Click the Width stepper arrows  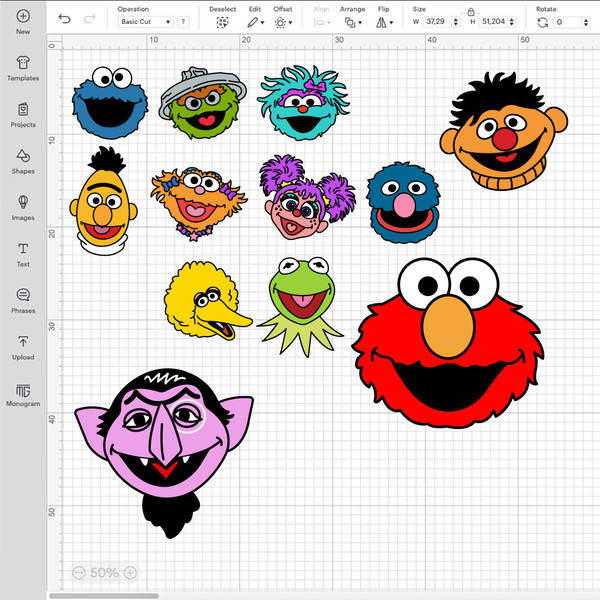point(455,22)
